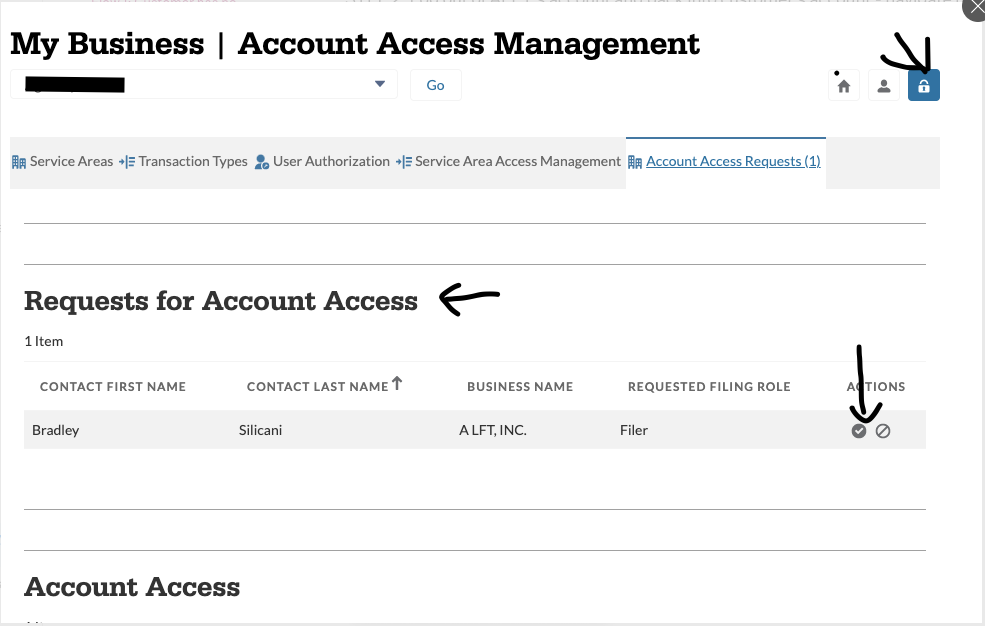This screenshot has height=626, width=985.
Task: Close the dialog with the X icon
Action: (x=976, y=9)
